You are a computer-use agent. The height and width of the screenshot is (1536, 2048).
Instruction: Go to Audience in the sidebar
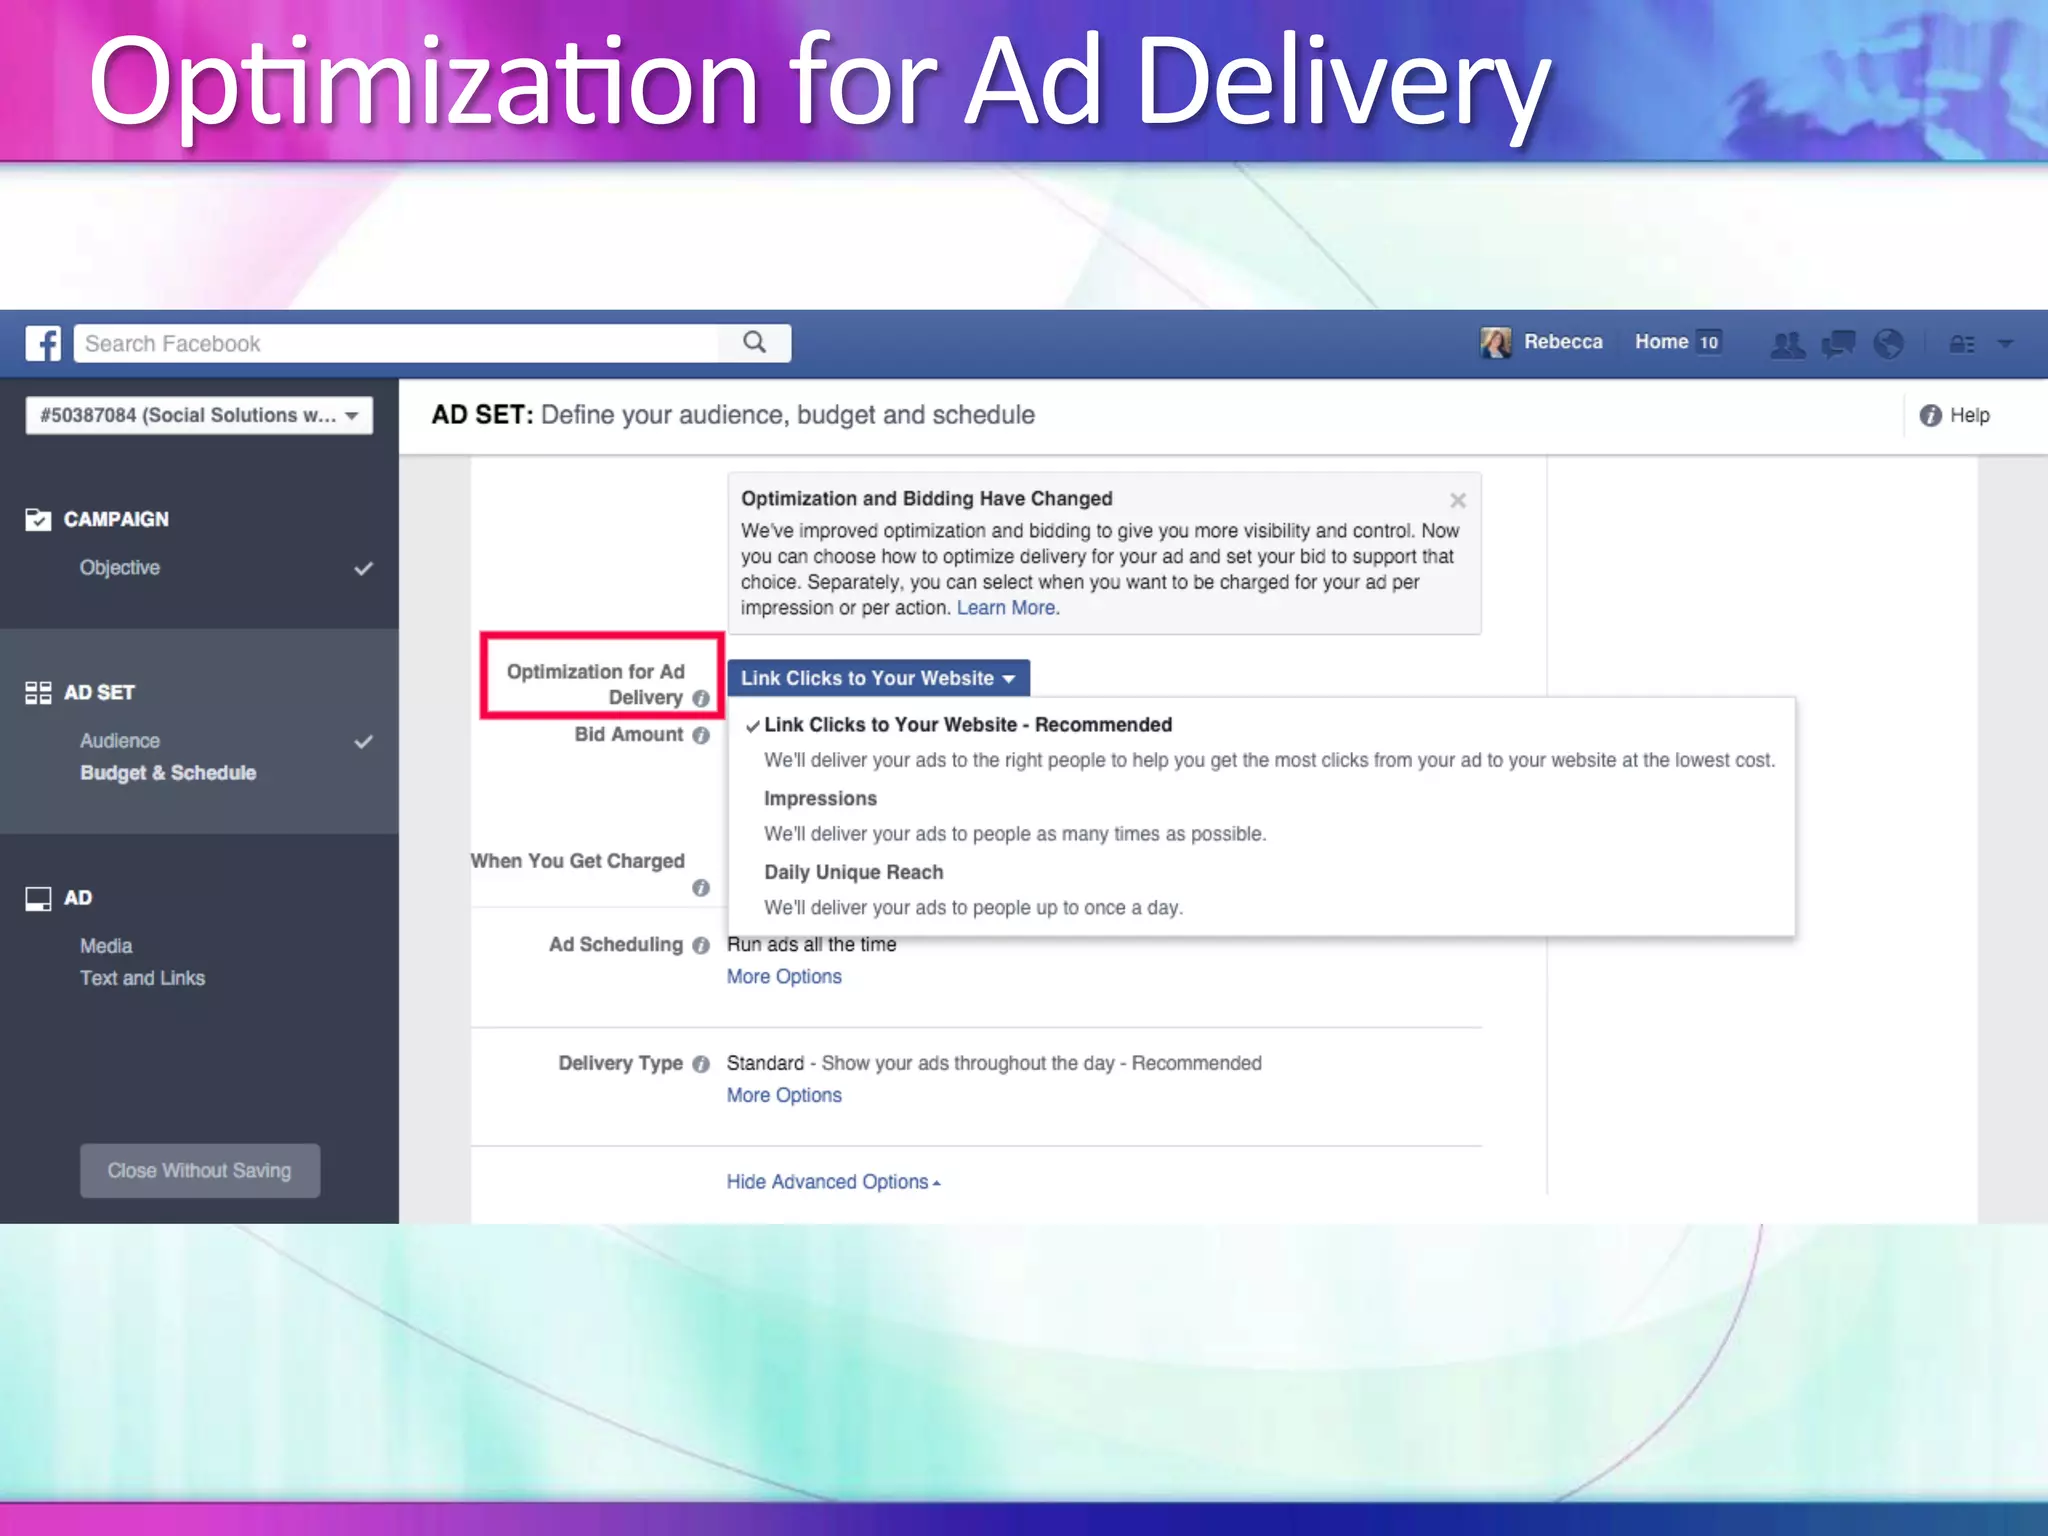(120, 741)
